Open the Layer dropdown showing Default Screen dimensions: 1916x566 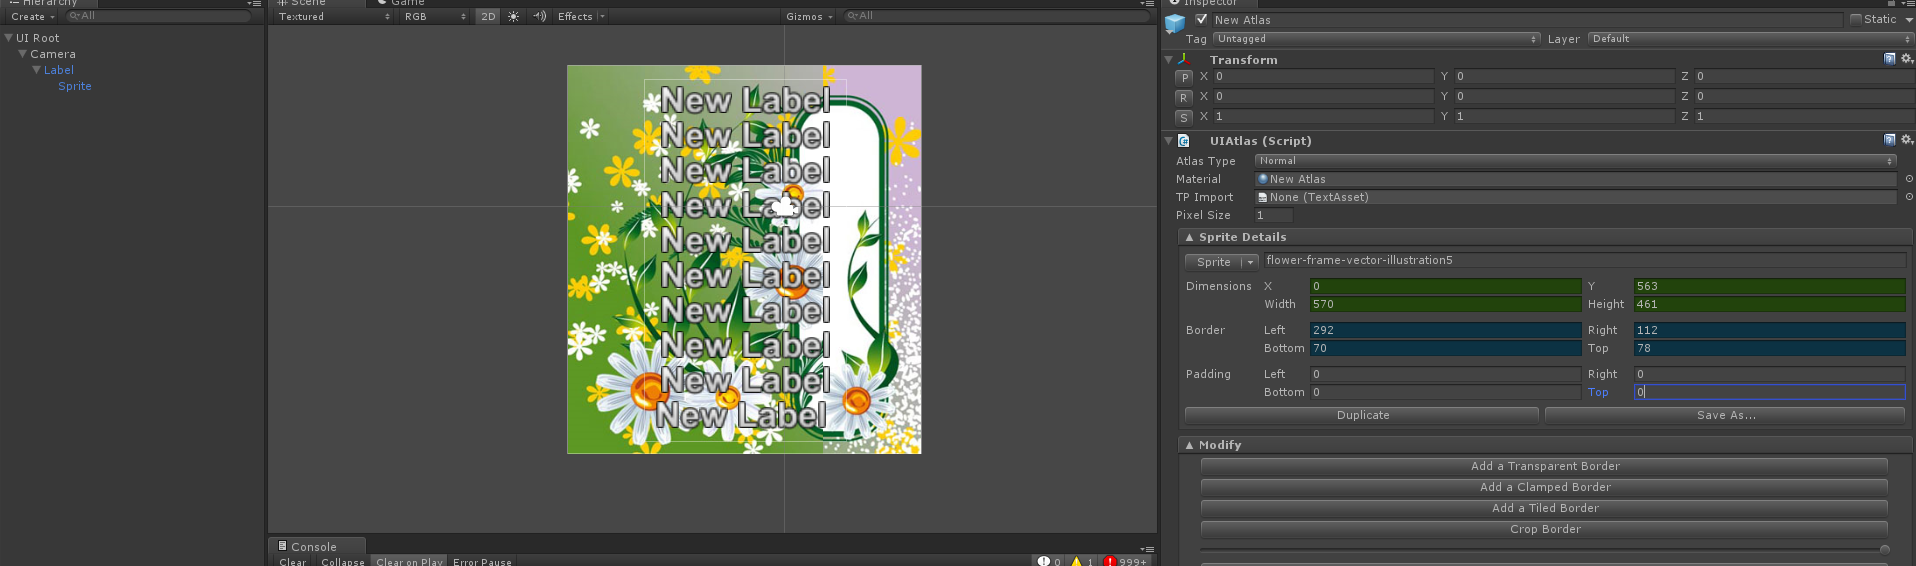pyautogui.click(x=1750, y=39)
